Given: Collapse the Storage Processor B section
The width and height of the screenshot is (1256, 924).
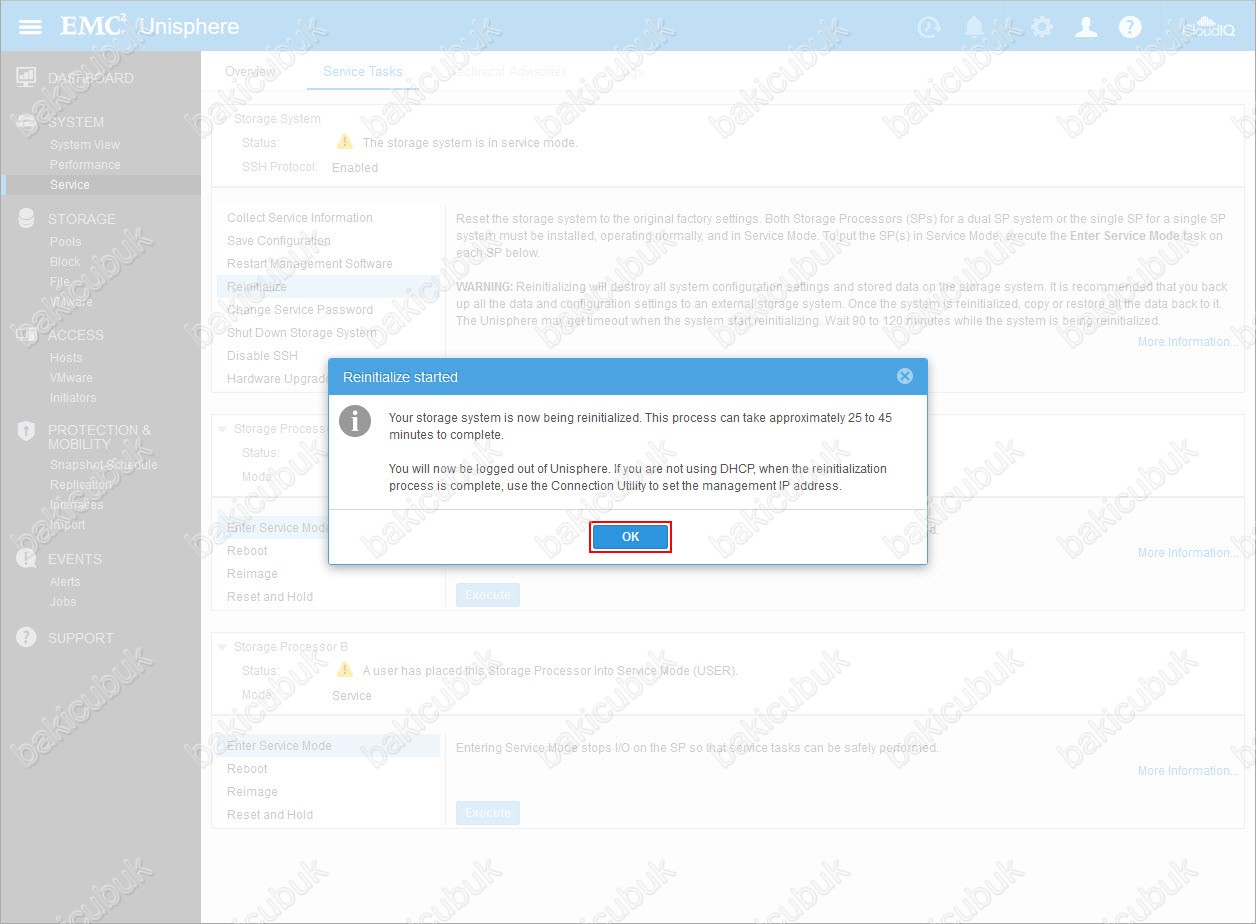Looking at the screenshot, I should point(222,647).
